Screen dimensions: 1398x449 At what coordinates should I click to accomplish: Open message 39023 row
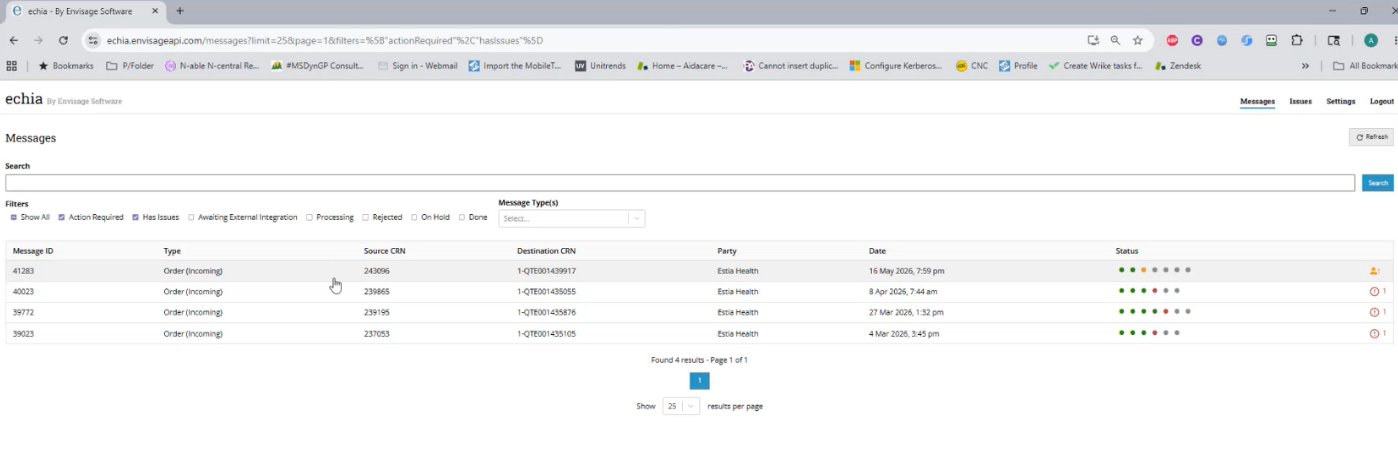(x=699, y=334)
